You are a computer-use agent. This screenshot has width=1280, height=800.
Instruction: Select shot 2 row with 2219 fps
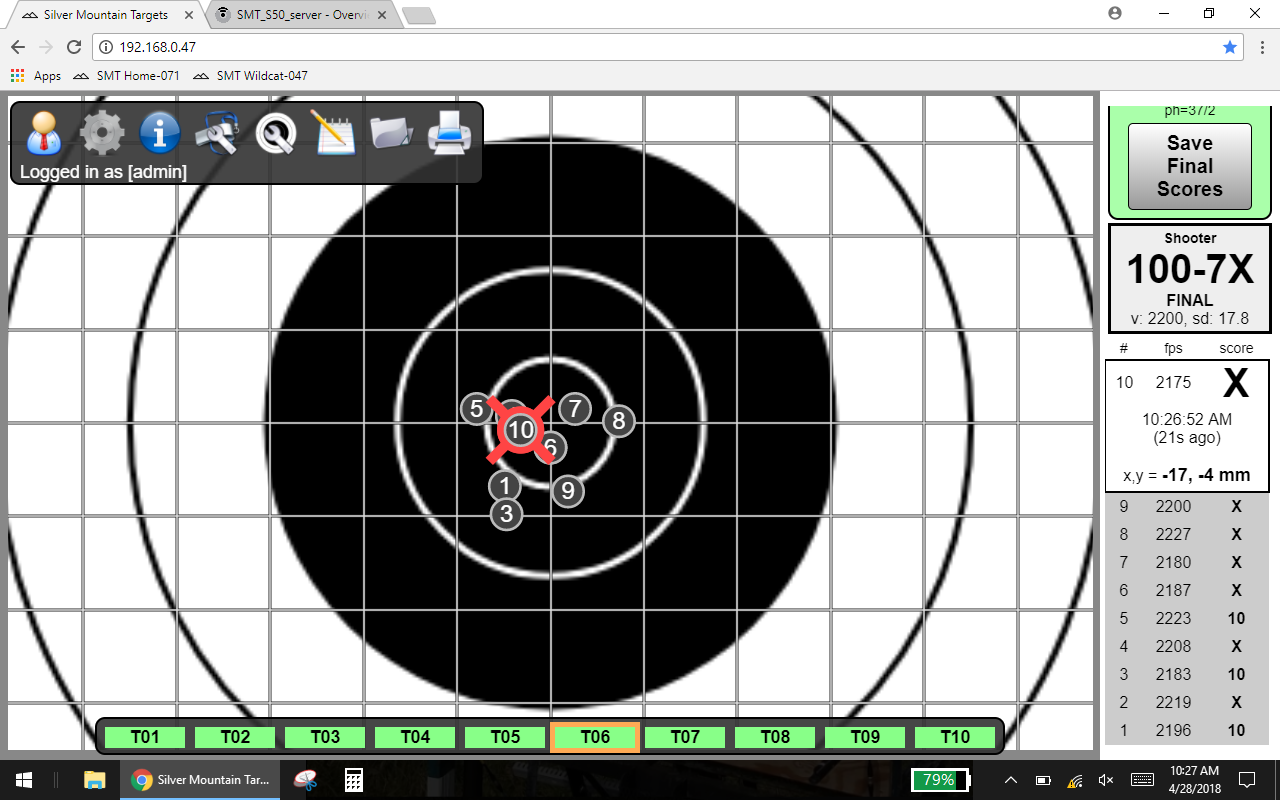[x=1187, y=702]
